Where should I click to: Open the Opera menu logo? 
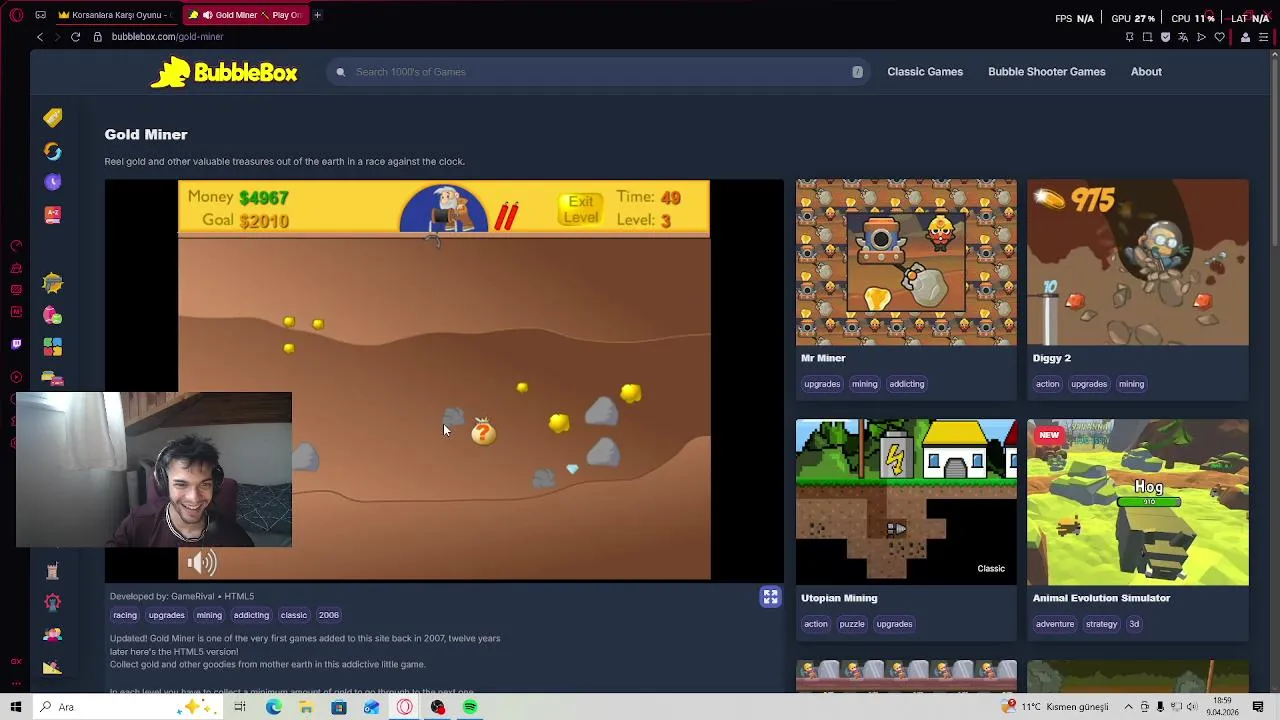click(x=16, y=15)
